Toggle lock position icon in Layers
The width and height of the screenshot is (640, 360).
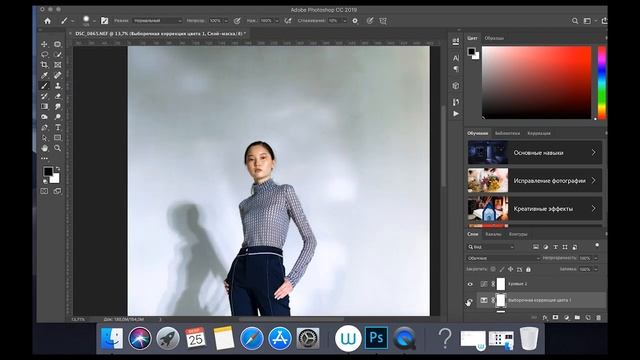[510, 269]
